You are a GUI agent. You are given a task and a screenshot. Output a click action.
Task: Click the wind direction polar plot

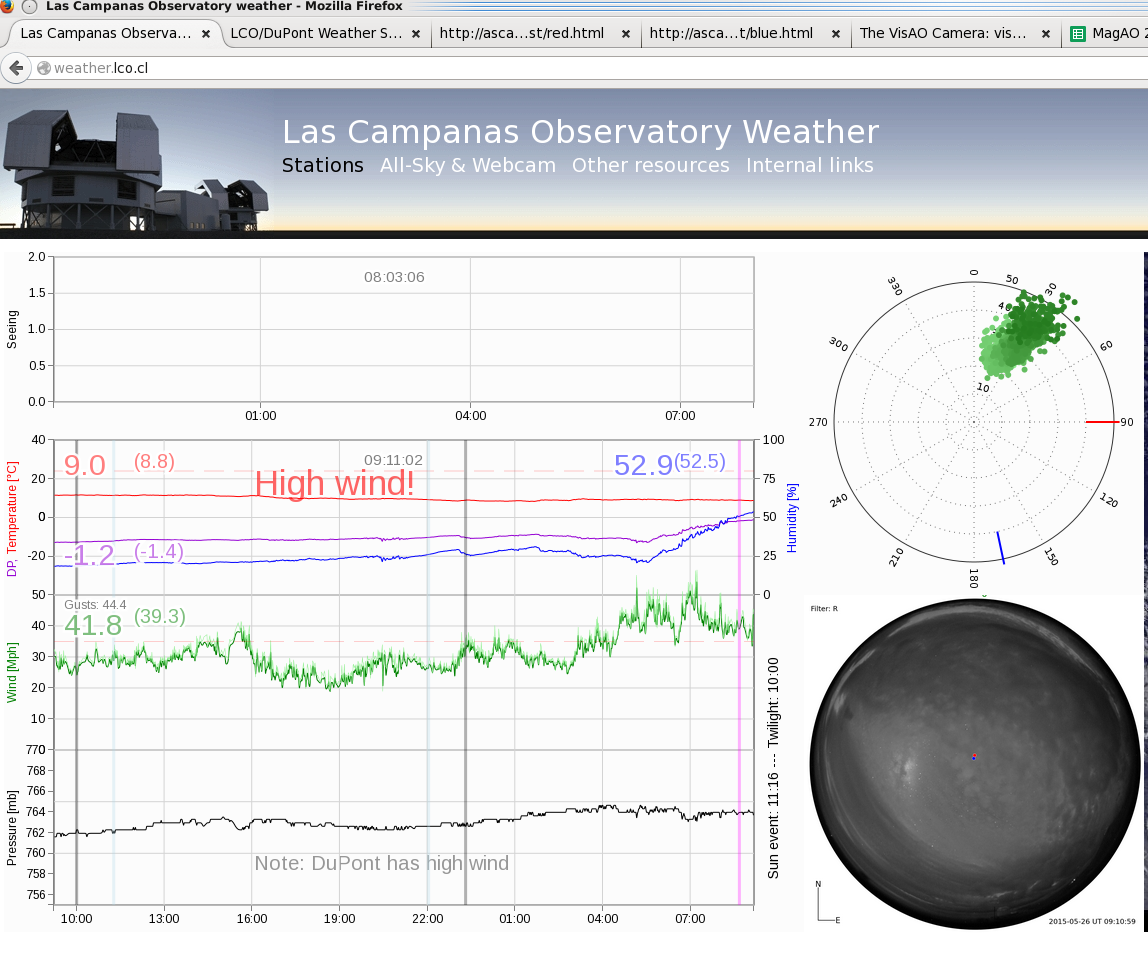[x=974, y=422]
